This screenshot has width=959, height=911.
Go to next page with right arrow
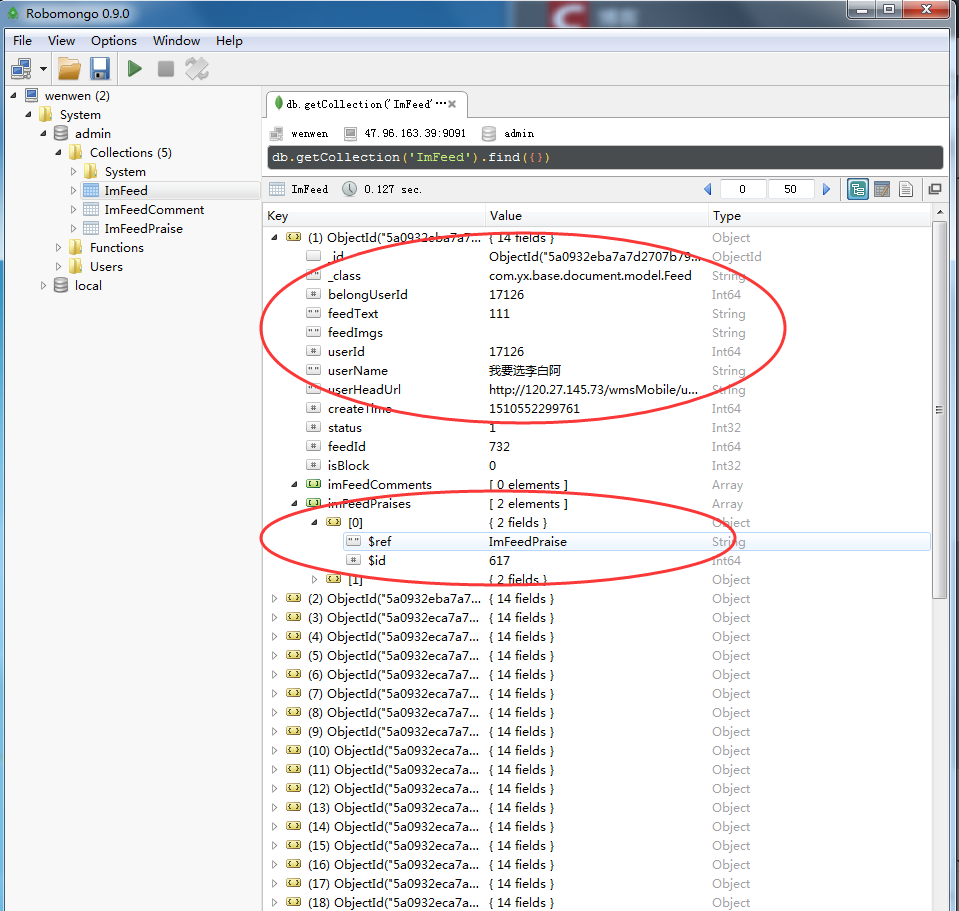coord(826,189)
